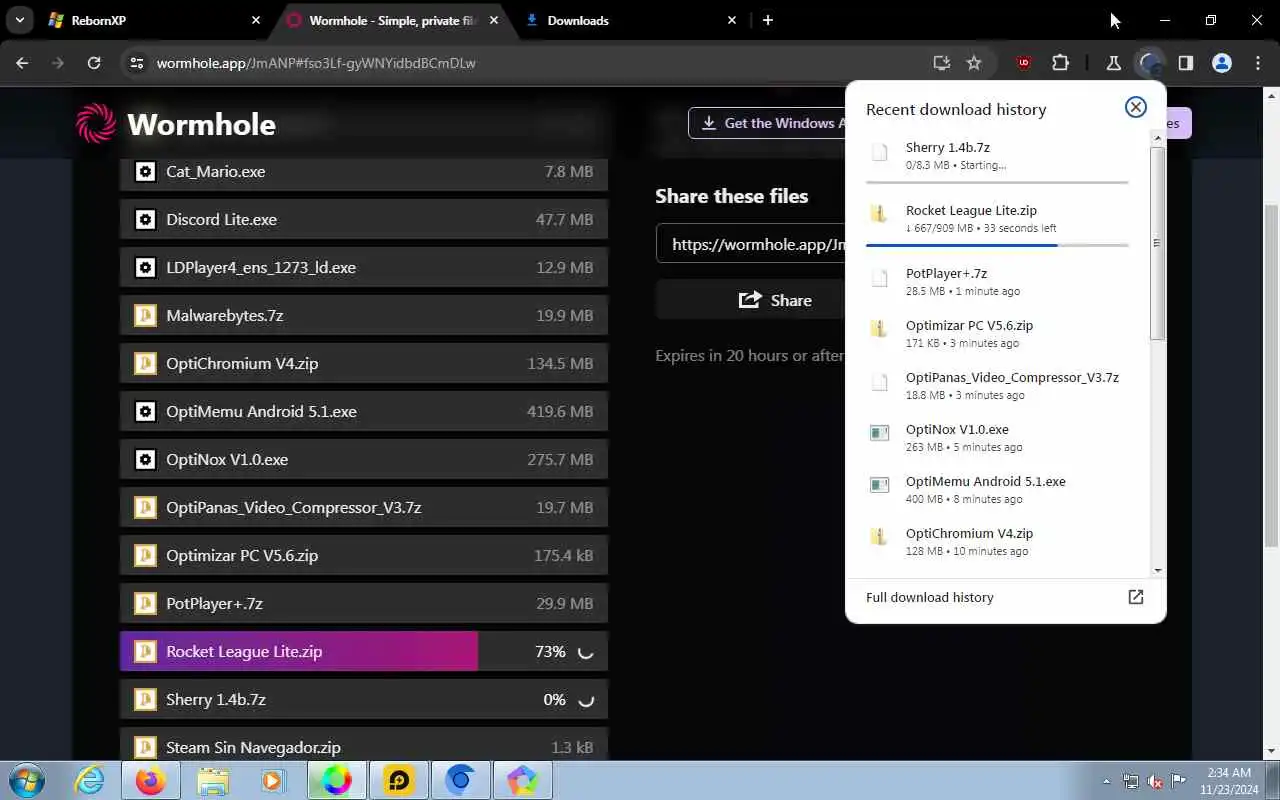Image resolution: width=1280 pixels, height=800 pixels.
Task: Show hidden system tray icons arrow
Action: pos(1106,781)
